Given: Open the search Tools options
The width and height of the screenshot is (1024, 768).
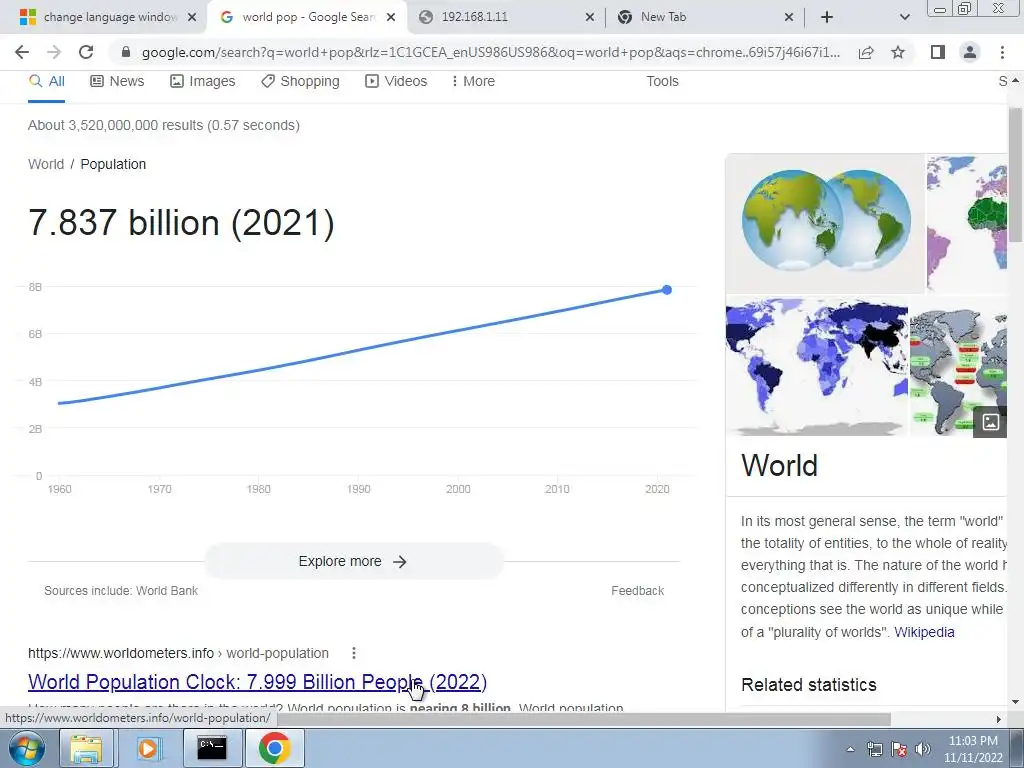Looking at the screenshot, I should point(662,82).
